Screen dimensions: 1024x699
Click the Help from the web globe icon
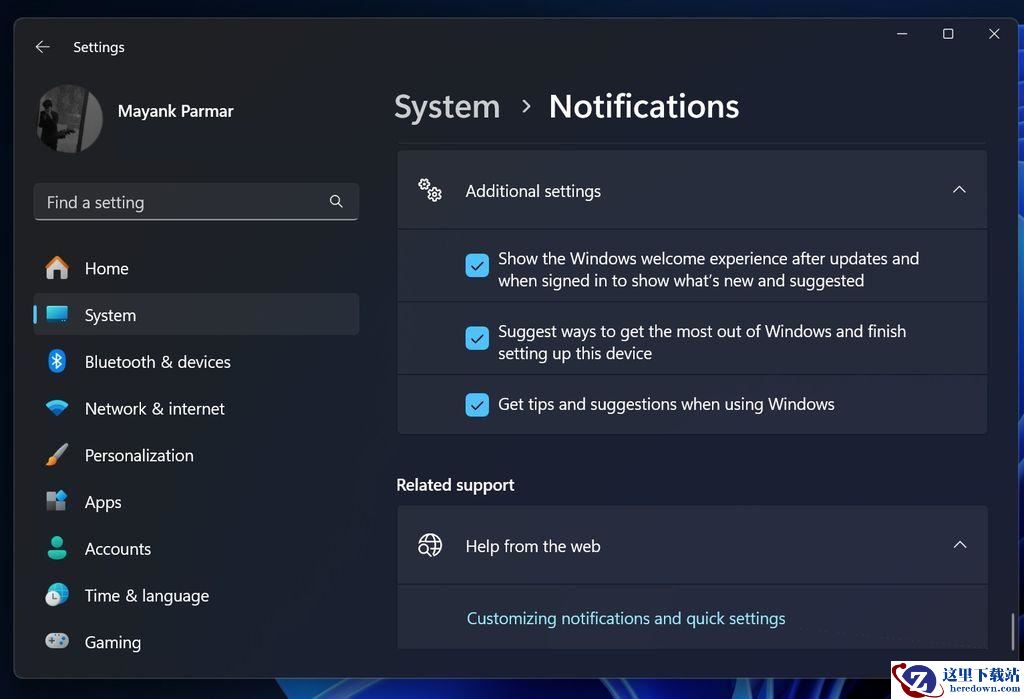tap(430, 545)
